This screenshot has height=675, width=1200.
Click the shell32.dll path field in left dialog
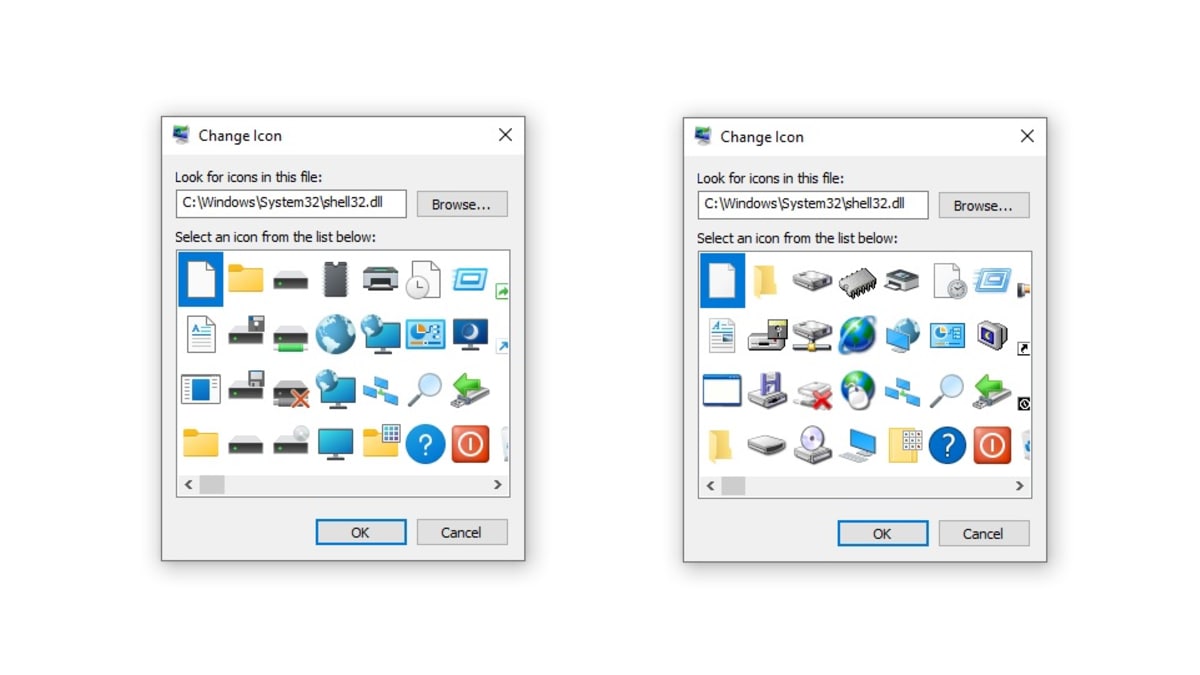click(291, 204)
